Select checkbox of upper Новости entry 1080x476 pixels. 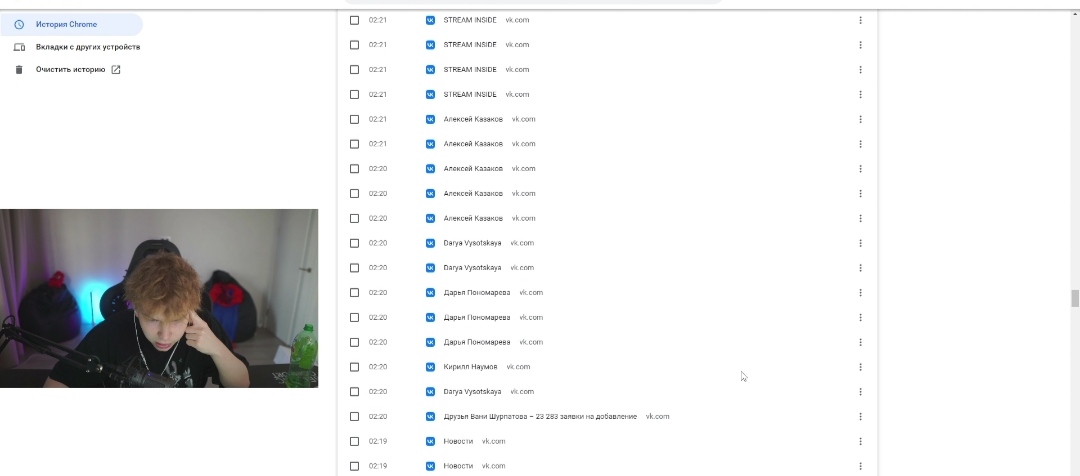tap(354, 442)
